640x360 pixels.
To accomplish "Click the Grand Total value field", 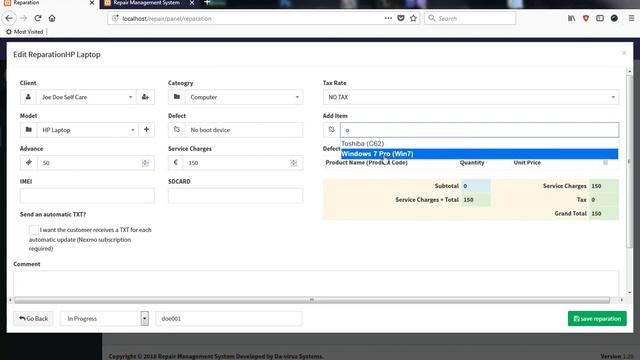I will coord(604,213).
